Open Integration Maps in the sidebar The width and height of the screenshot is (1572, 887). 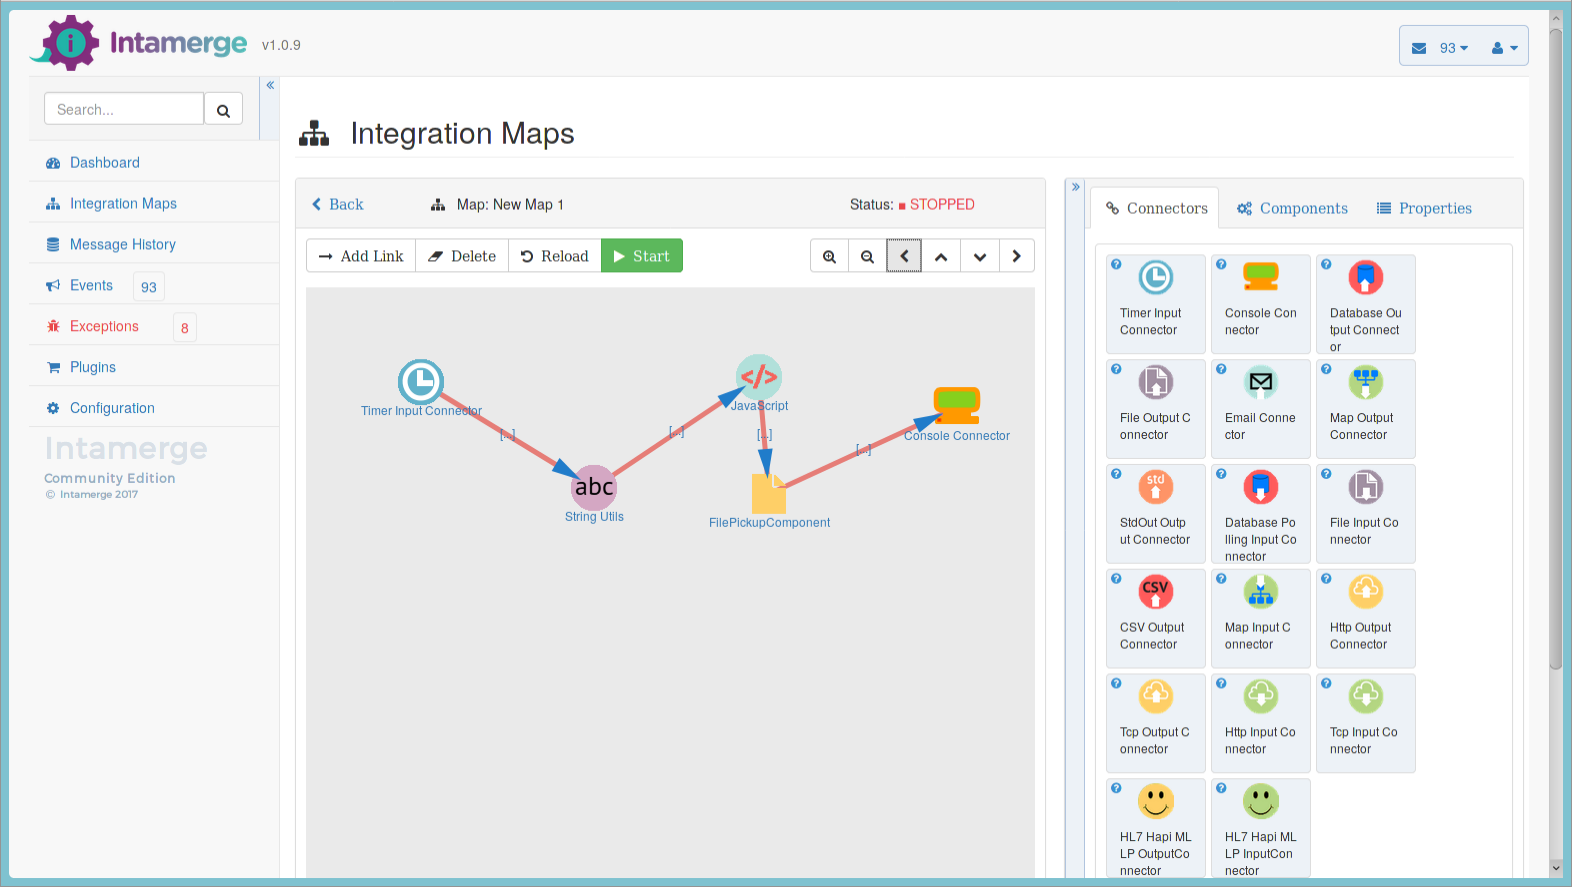[x=154, y=203]
